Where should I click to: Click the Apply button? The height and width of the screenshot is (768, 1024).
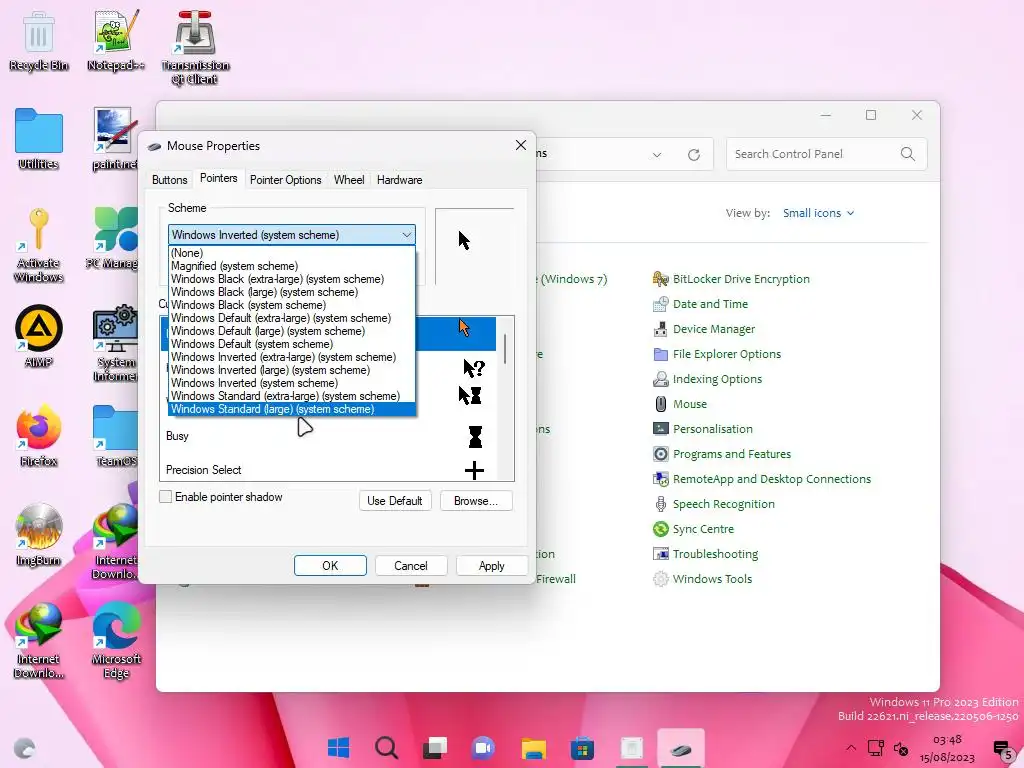pyautogui.click(x=492, y=566)
